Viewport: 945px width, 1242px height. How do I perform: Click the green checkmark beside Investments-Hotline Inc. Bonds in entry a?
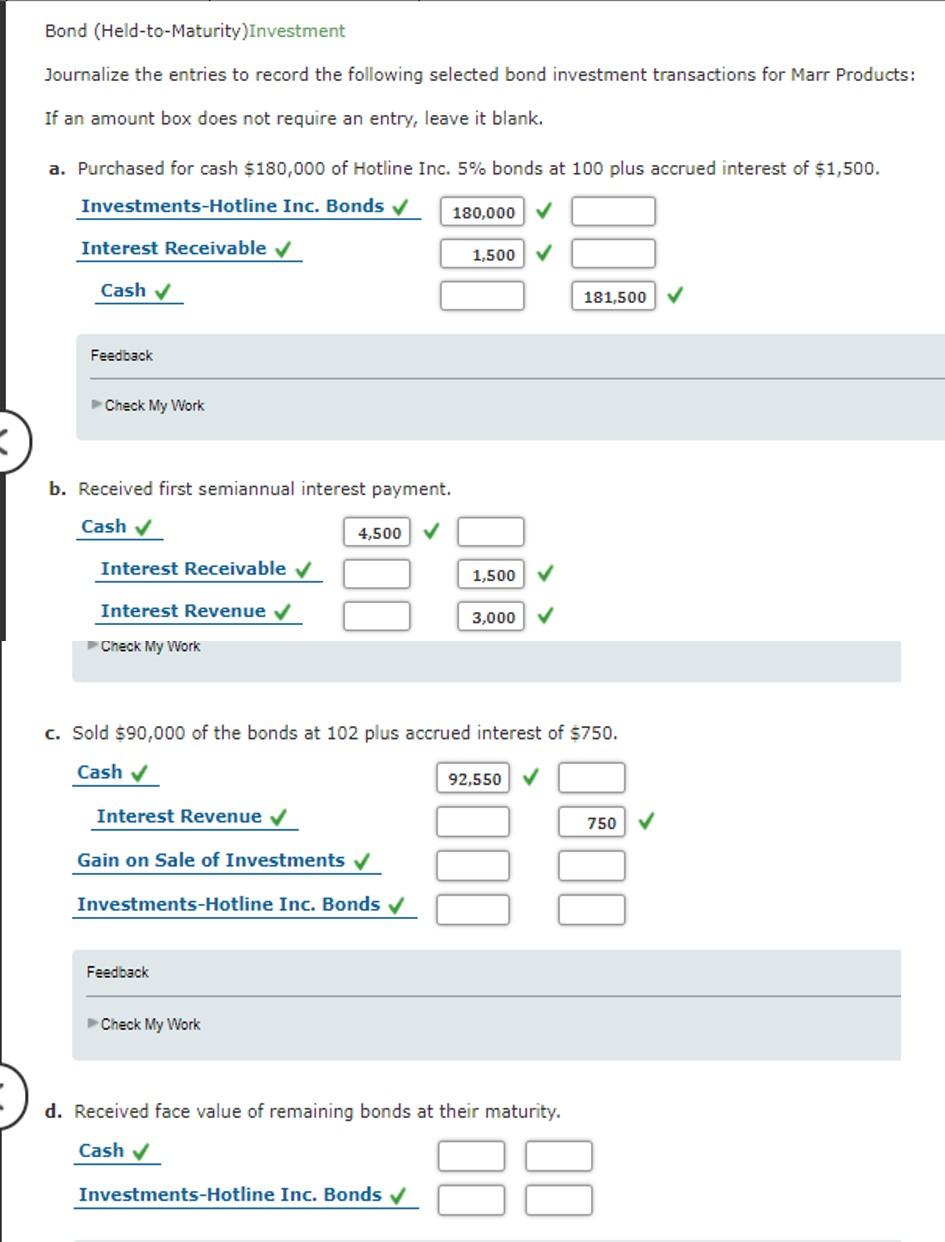[x=399, y=205]
